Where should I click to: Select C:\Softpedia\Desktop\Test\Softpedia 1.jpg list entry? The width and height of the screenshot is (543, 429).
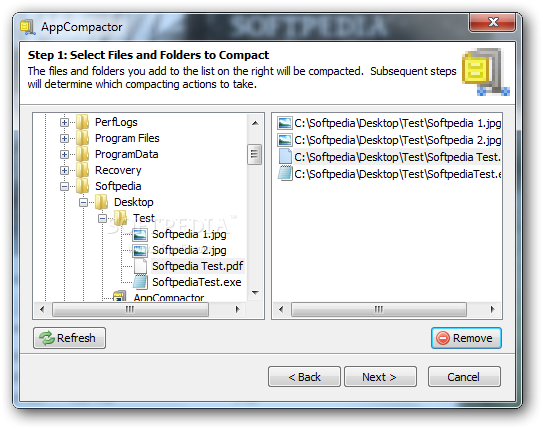[x=397, y=123]
